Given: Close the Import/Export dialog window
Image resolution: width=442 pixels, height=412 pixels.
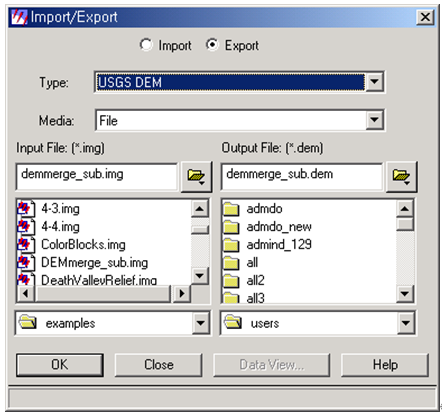Looking at the screenshot, I should click(425, 17).
